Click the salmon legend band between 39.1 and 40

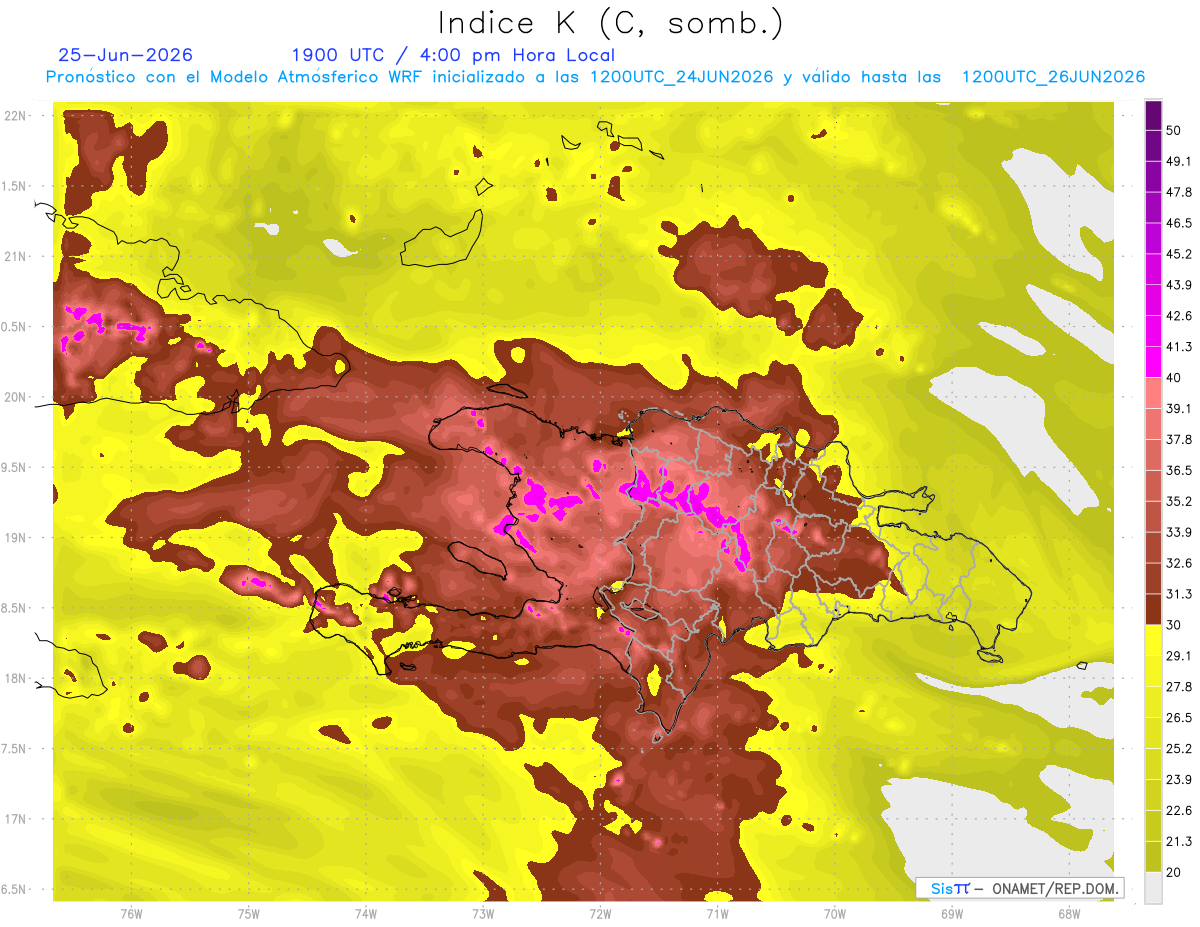coord(1153,393)
